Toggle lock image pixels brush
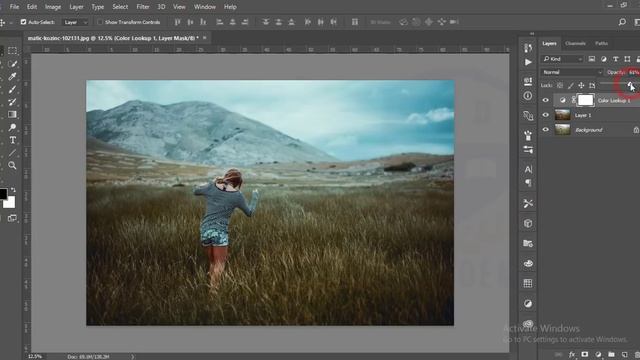The height and width of the screenshot is (360, 640). 571,85
